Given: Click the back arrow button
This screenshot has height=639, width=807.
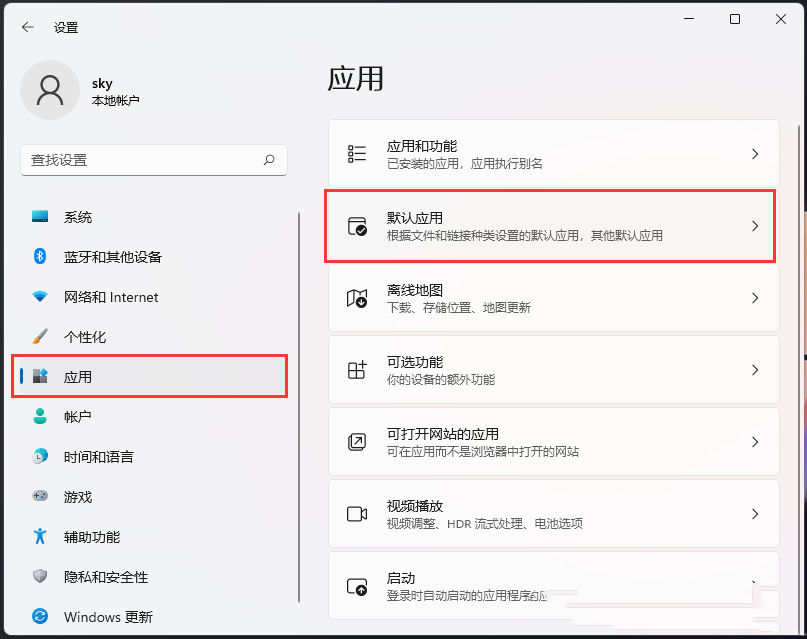Looking at the screenshot, I should pos(27,27).
